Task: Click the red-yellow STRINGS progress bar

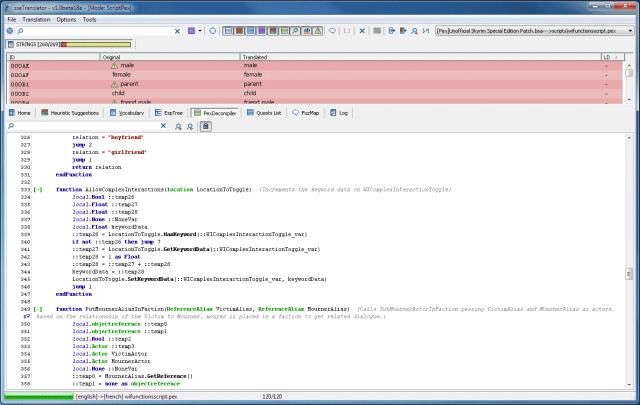Action: coord(96,44)
